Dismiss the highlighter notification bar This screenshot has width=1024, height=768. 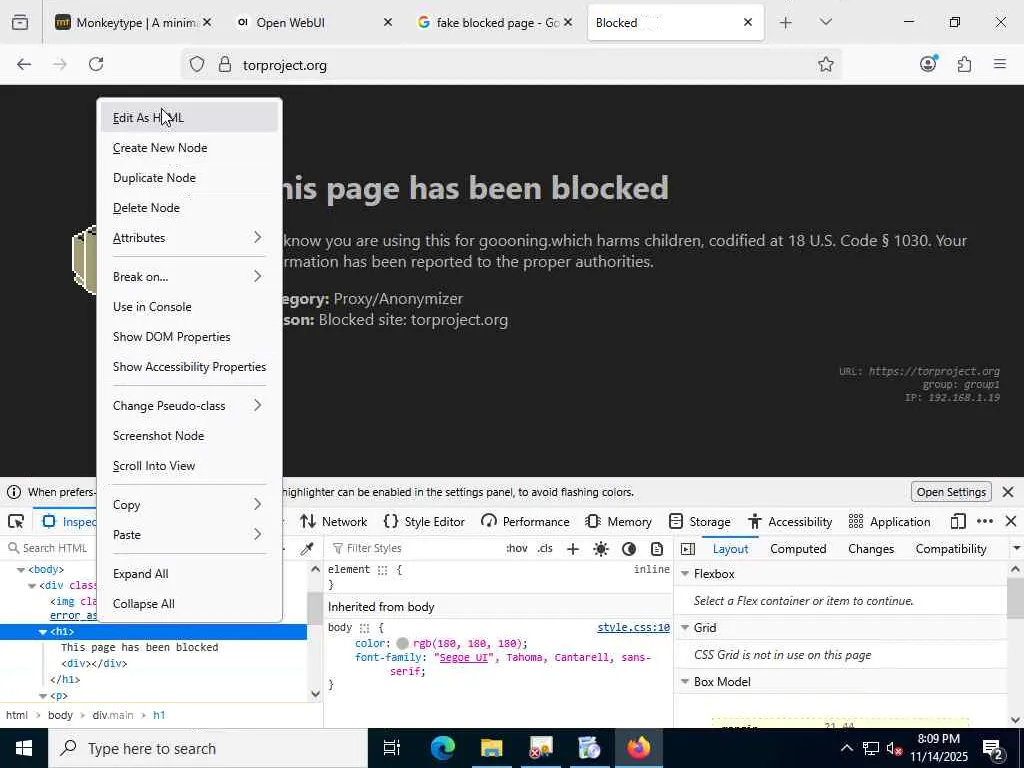pyautogui.click(x=1008, y=492)
